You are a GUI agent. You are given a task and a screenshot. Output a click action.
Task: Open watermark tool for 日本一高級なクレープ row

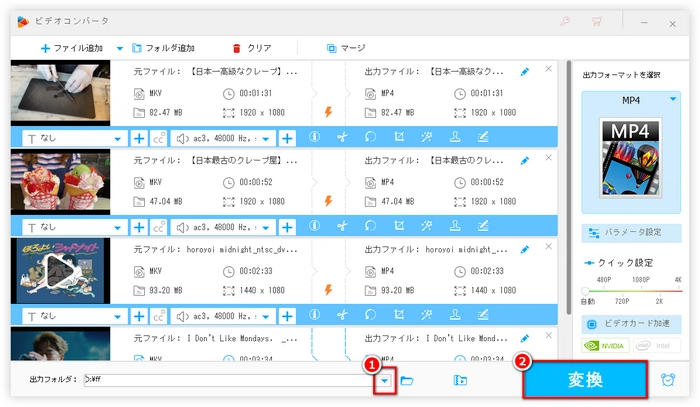click(x=455, y=137)
